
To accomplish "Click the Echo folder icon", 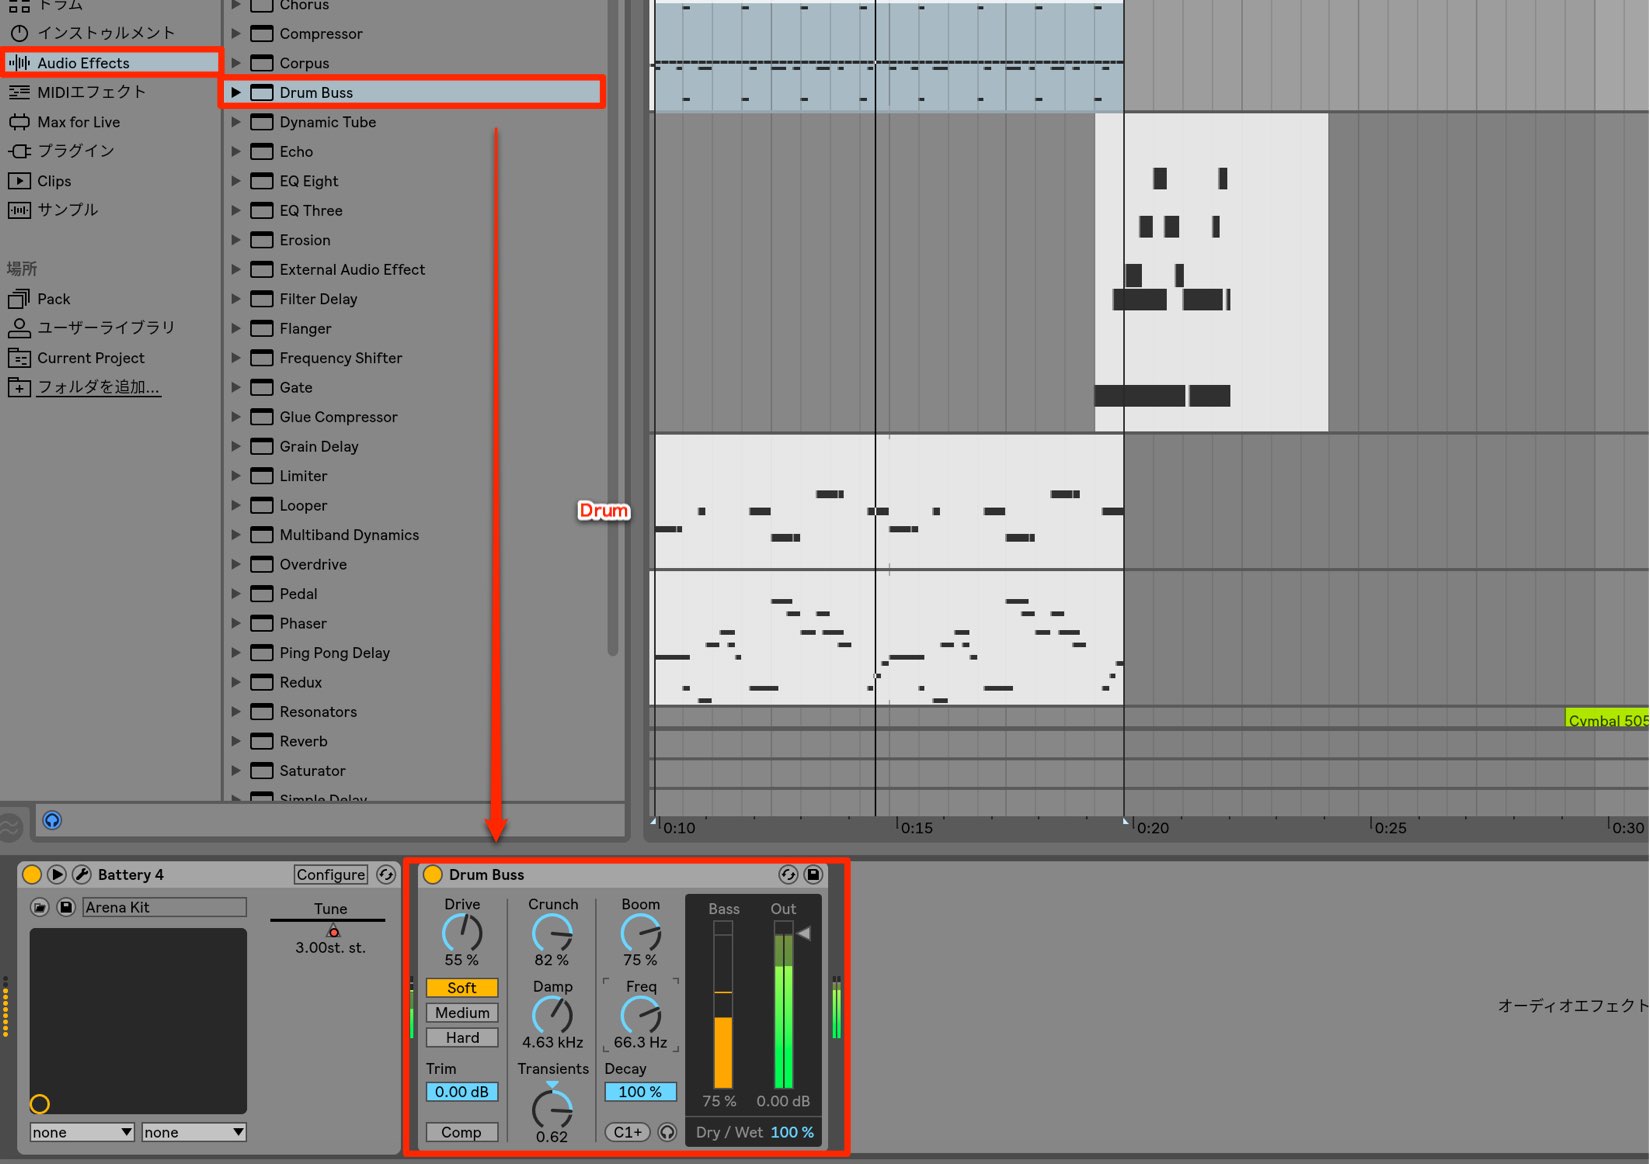I will [262, 152].
